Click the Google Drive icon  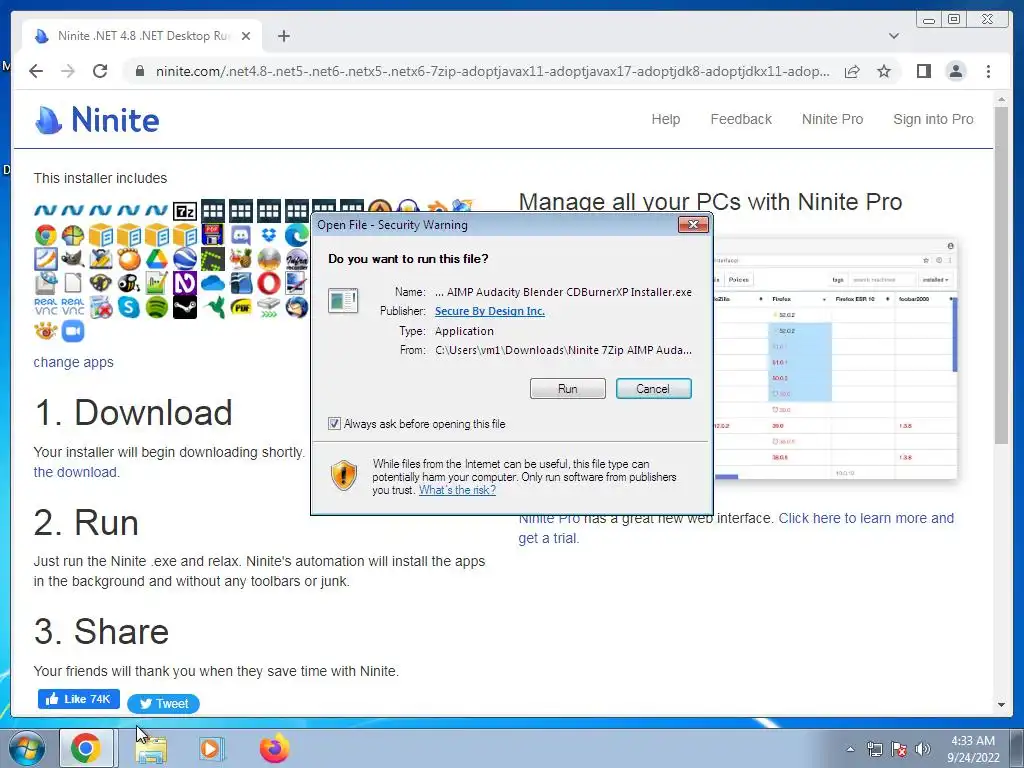[x=157, y=259]
